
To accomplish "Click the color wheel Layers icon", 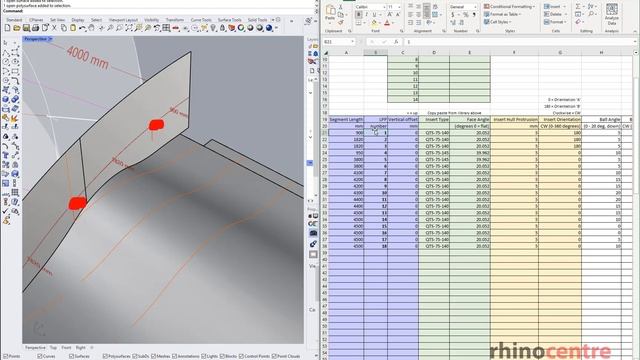I will pos(241,28).
